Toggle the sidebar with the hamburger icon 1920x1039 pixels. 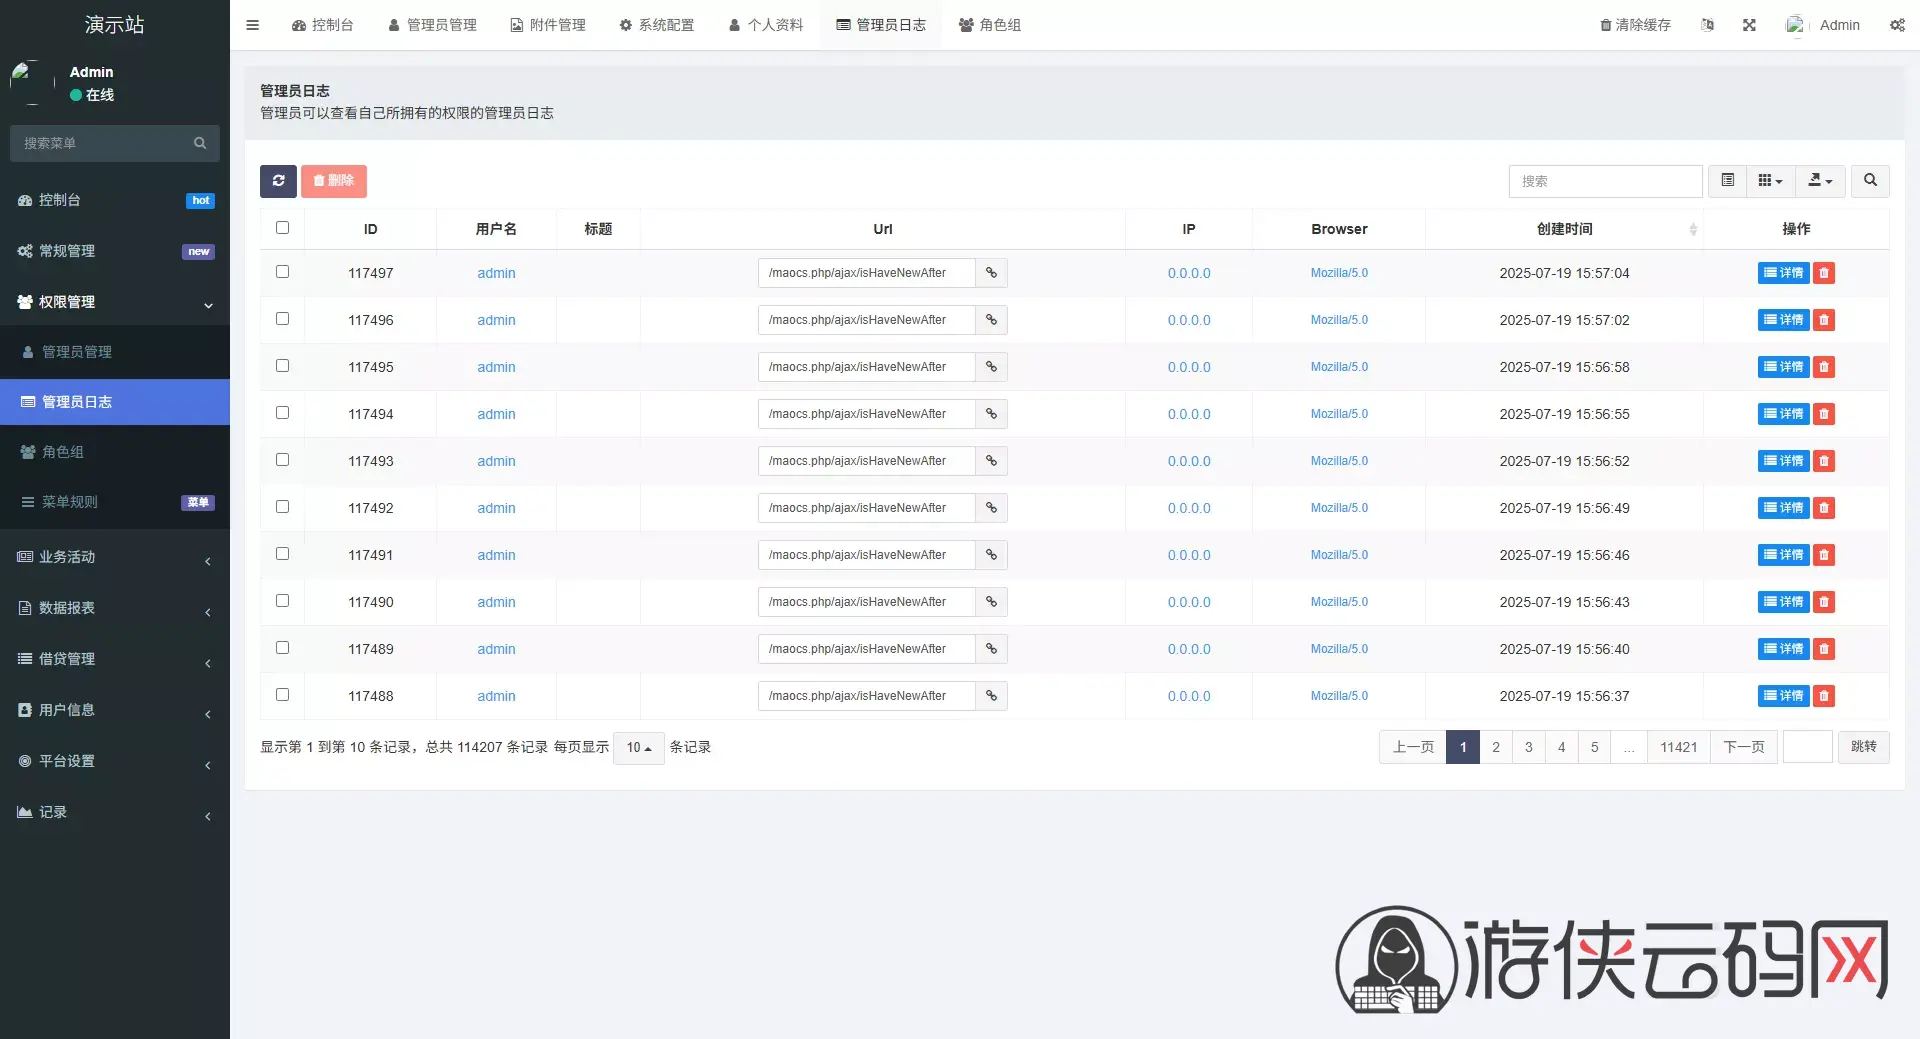(253, 25)
